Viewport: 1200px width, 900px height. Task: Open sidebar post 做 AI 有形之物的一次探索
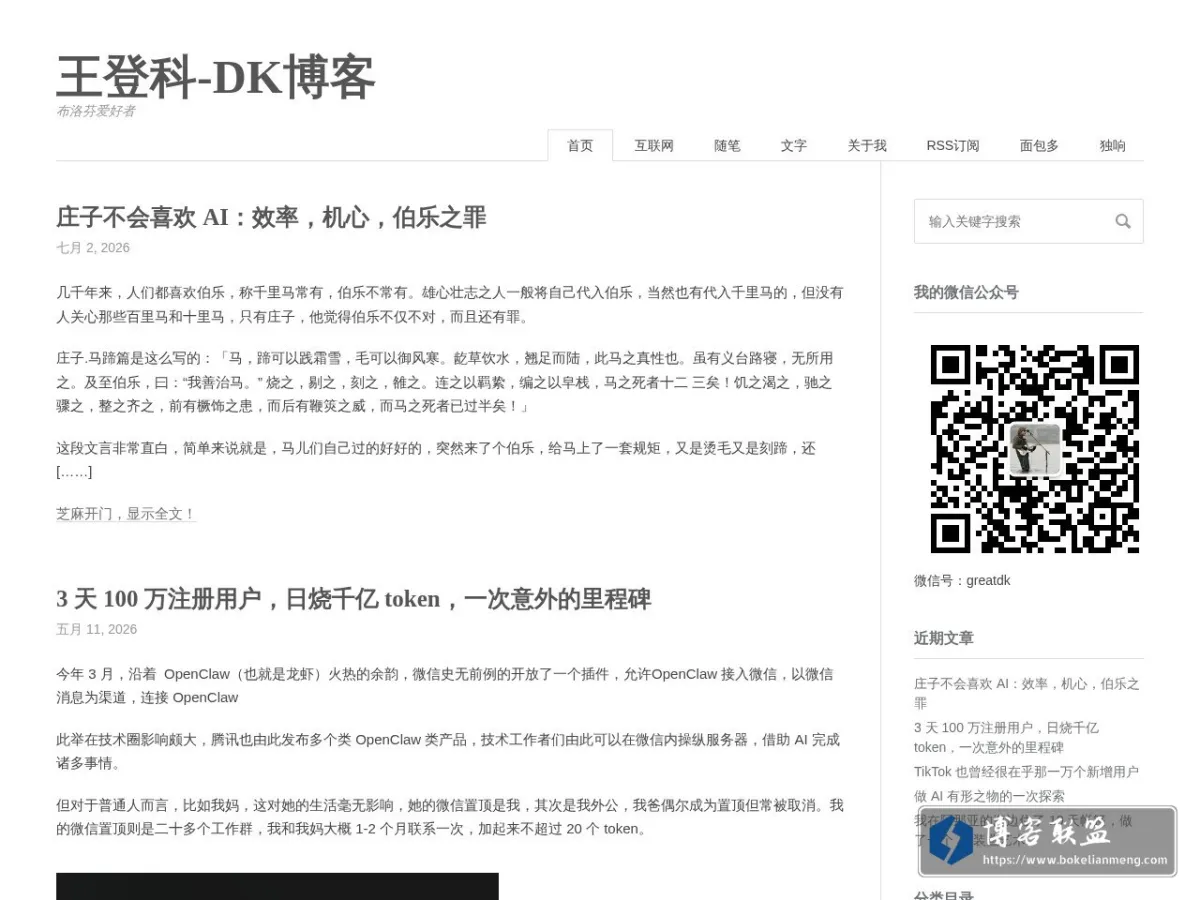[989, 796]
